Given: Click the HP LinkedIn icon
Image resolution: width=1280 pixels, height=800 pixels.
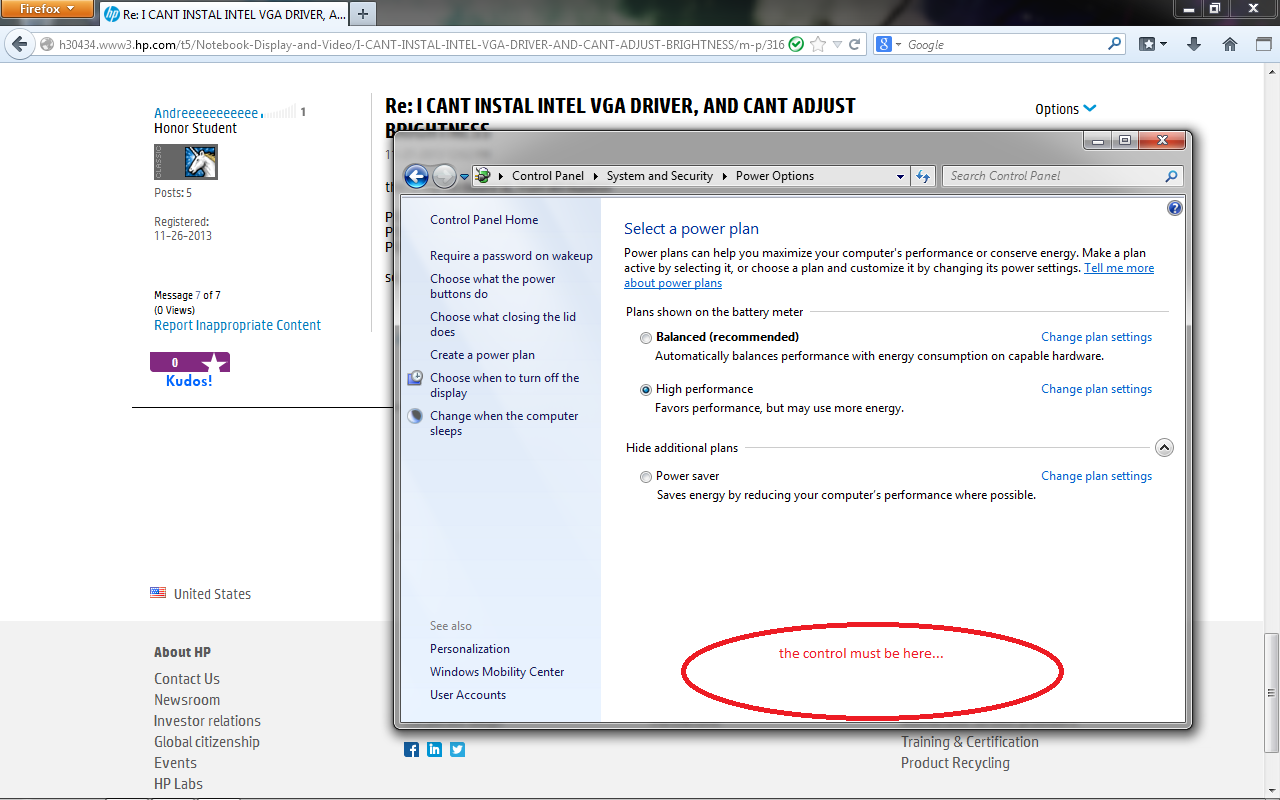Looking at the screenshot, I should point(434,749).
